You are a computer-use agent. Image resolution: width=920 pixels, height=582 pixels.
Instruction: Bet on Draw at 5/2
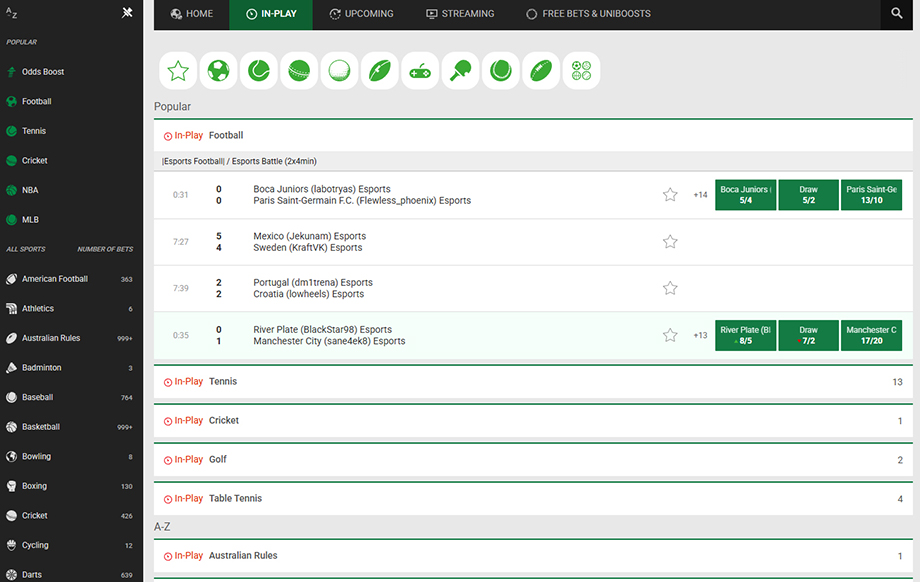click(809, 195)
